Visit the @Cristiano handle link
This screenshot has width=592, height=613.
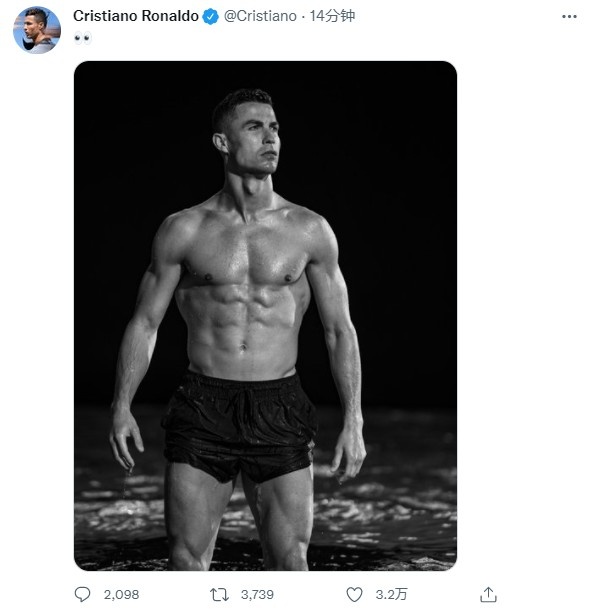point(260,16)
